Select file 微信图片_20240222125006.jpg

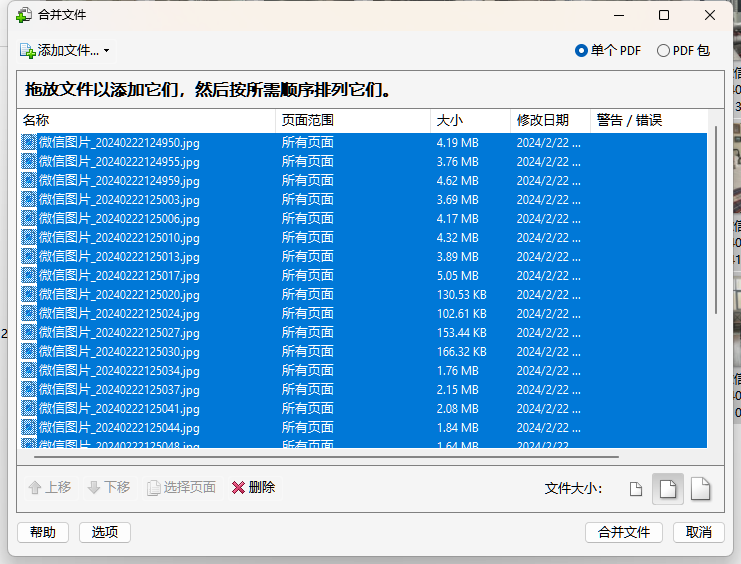[363, 218]
